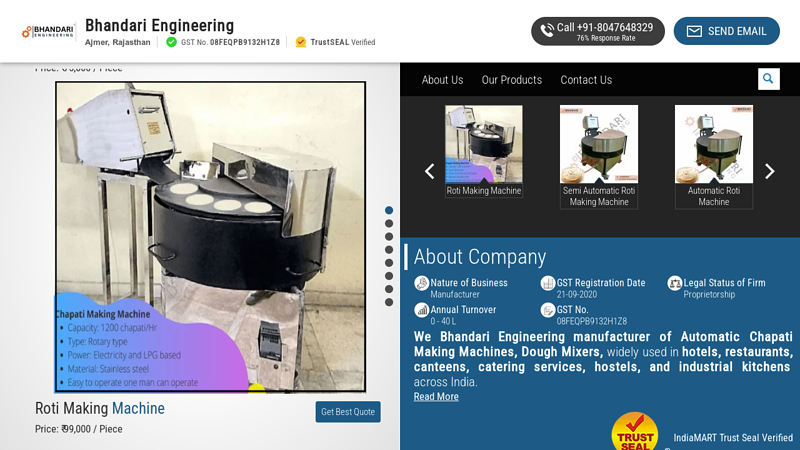Select the seventh slide dot
Viewport: 800px width, 450px height.
[389, 289]
